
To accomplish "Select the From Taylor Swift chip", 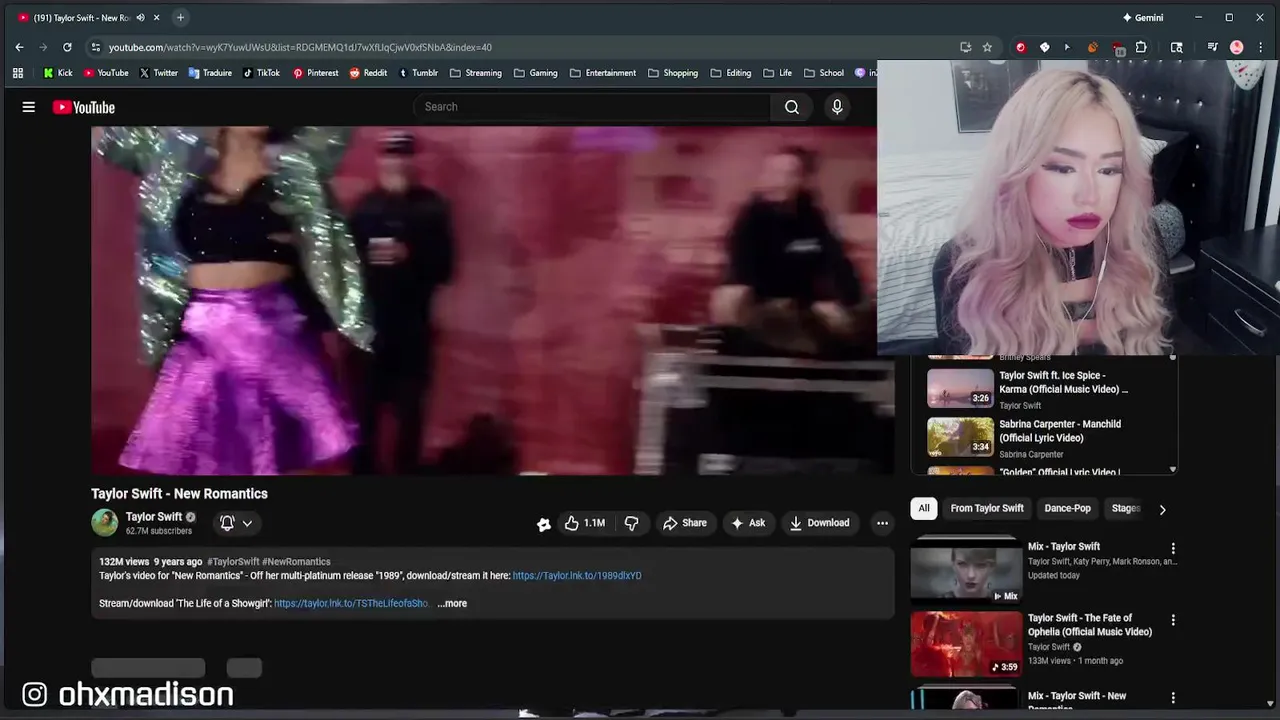I will [987, 508].
